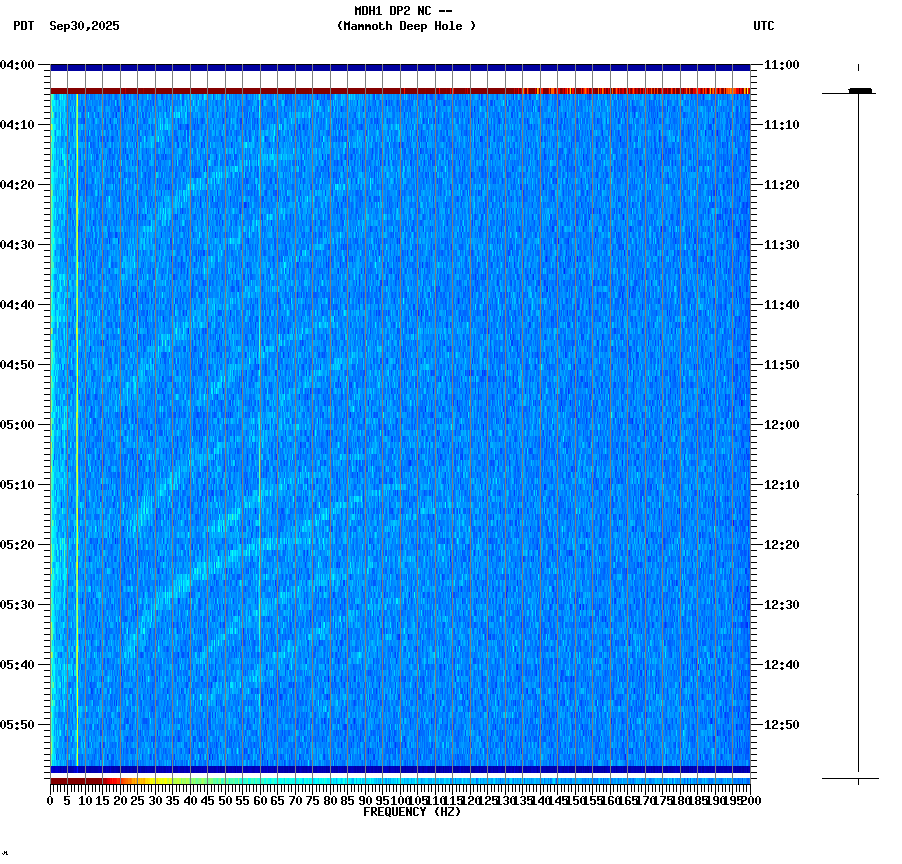This screenshot has width=902, height=864.
Task: Click the small mark in the bottom-left corner
Action: pos(6,855)
